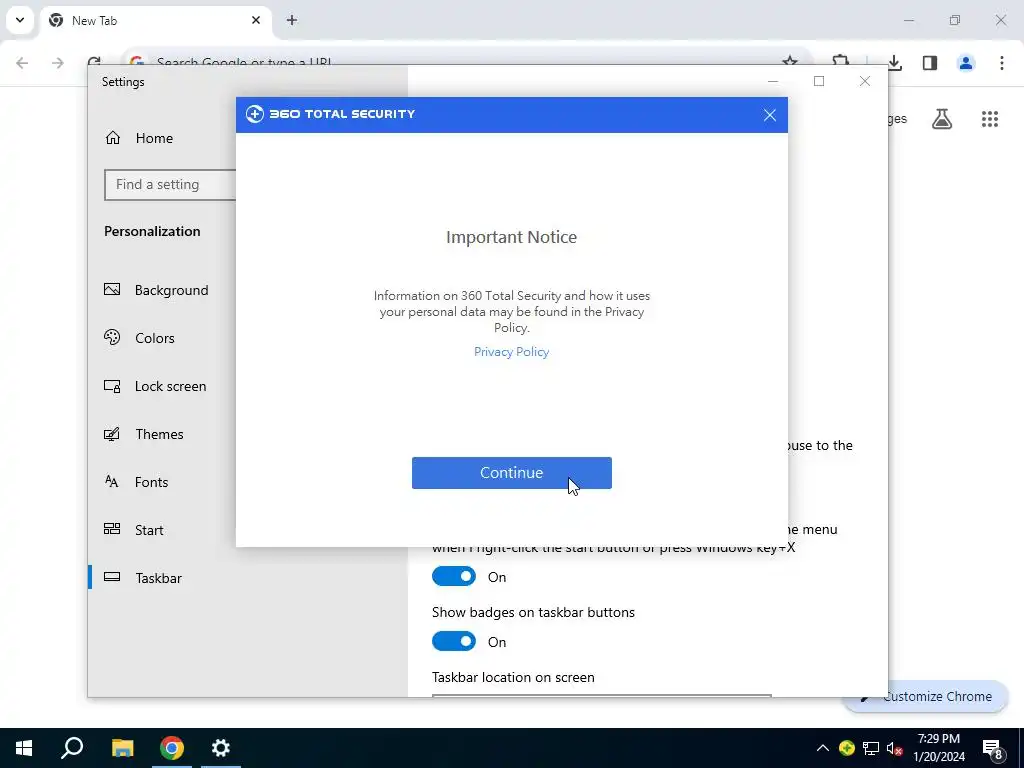Show hidden system tray icons
This screenshot has width=1024, height=768.
click(x=823, y=748)
